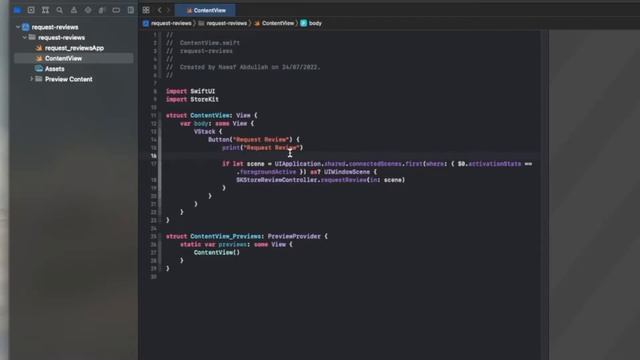This screenshot has width=640, height=360.
Task: Click line number 16 in gutter
Action: (153, 156)
